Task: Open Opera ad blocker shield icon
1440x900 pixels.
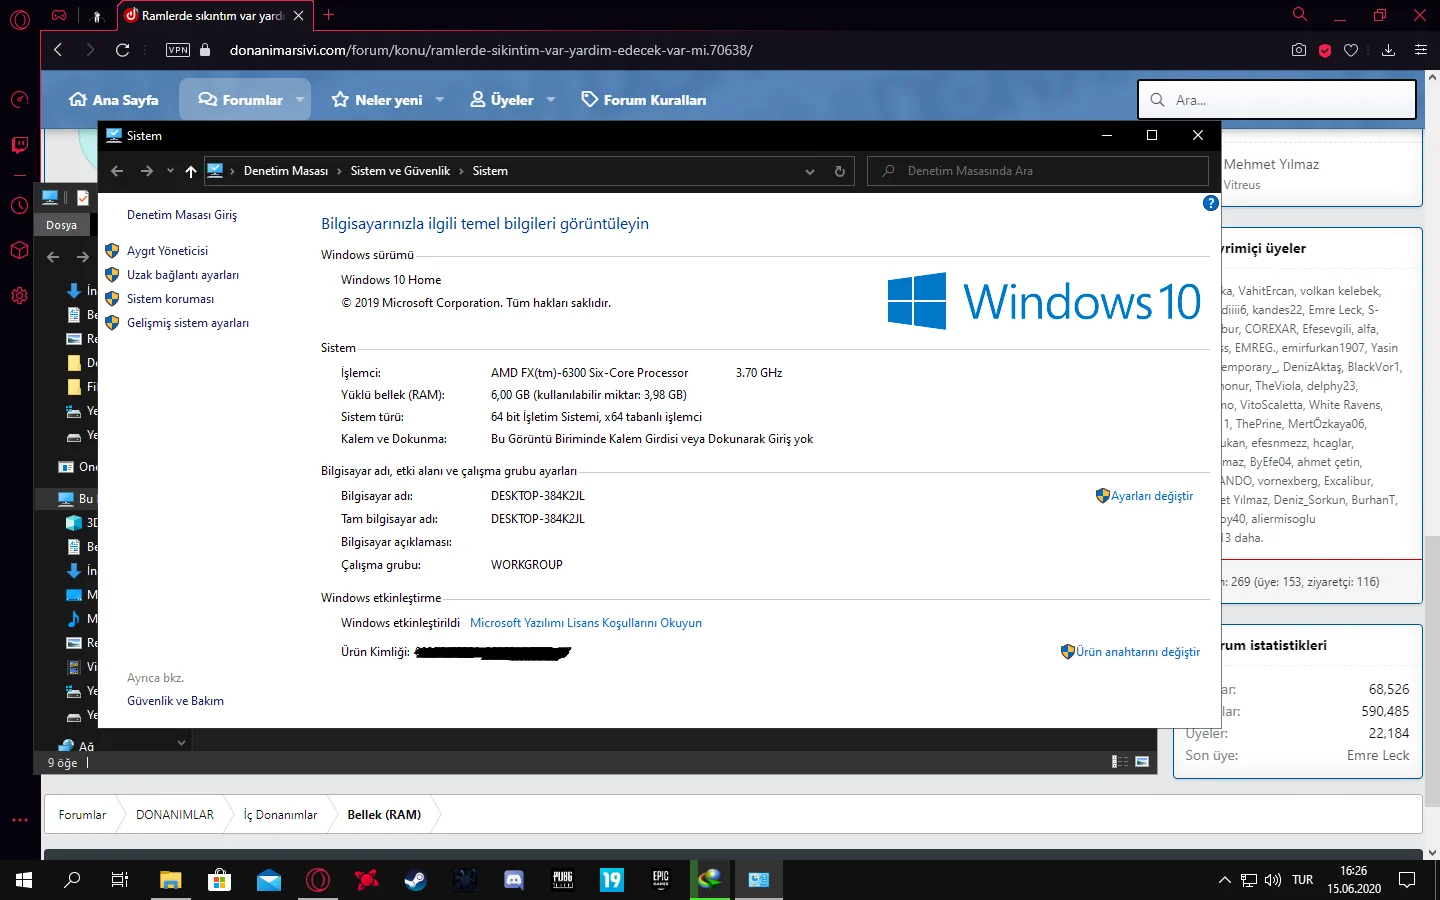Action: (x=1325, y=50)
